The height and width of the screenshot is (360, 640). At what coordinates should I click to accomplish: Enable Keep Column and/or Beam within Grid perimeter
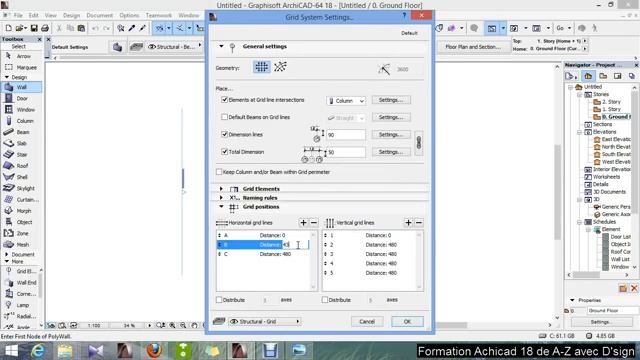[x=219, y=172]
